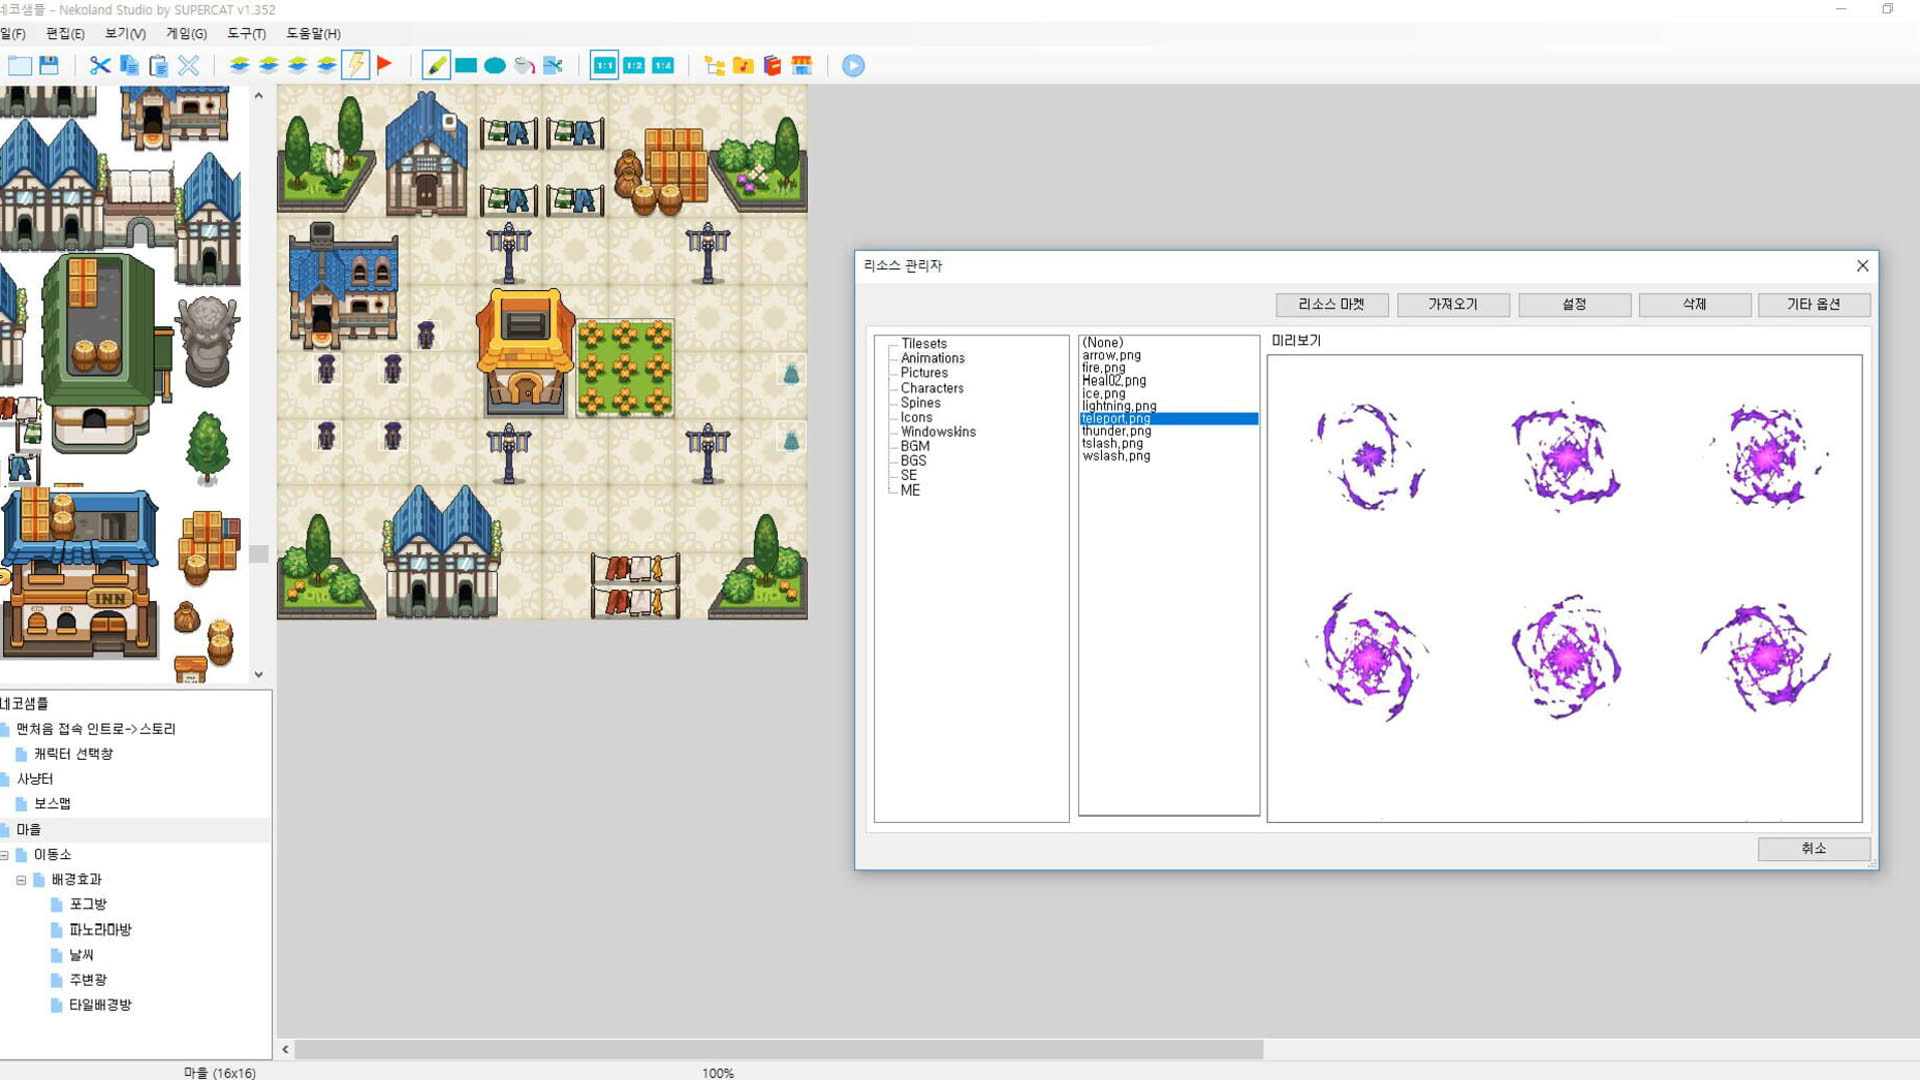This screenshot has width=1920, height=1080.
Task: Select Characters in resource tree
Action: point(932,388)
